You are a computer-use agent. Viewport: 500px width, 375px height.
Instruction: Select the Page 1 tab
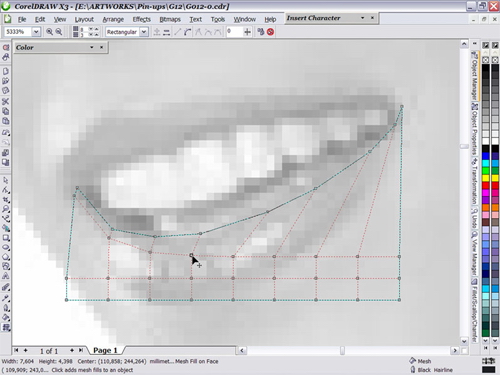(105, 350)
